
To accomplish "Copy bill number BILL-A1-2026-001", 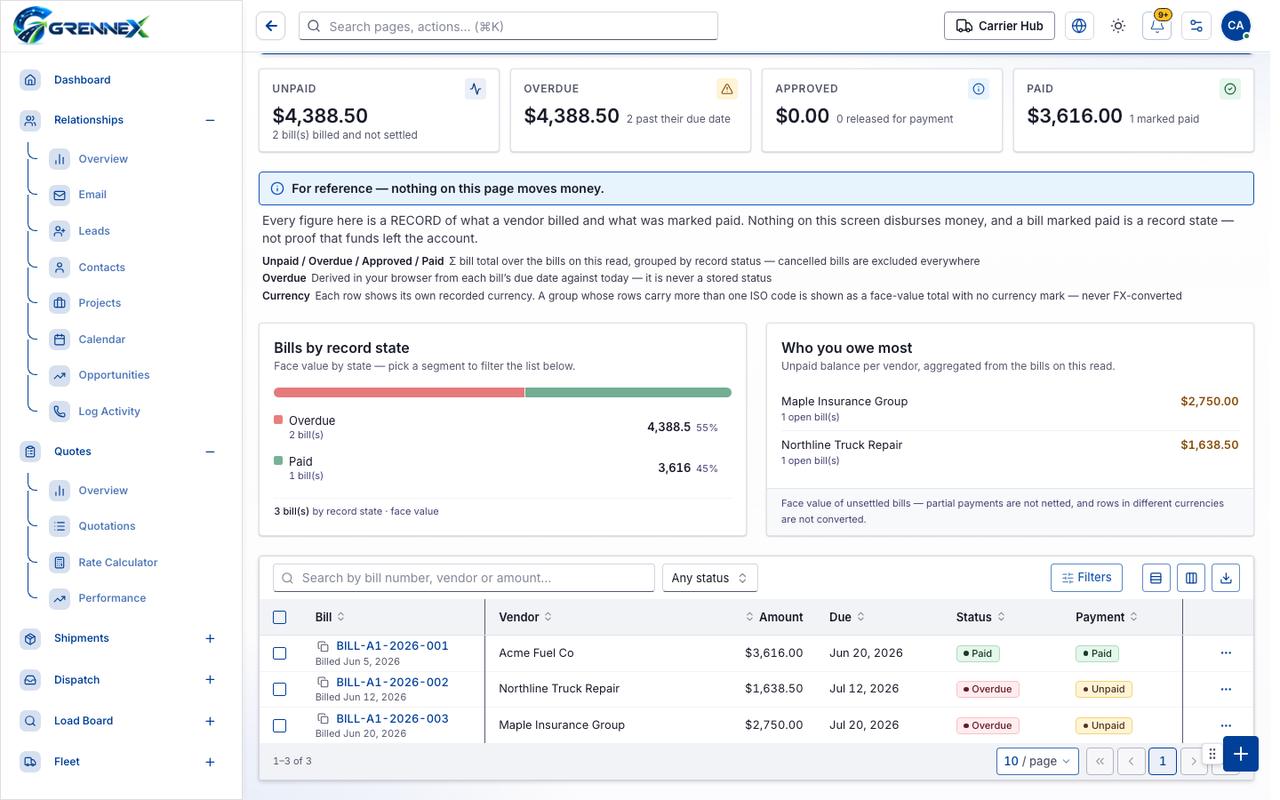I will 323,646.
